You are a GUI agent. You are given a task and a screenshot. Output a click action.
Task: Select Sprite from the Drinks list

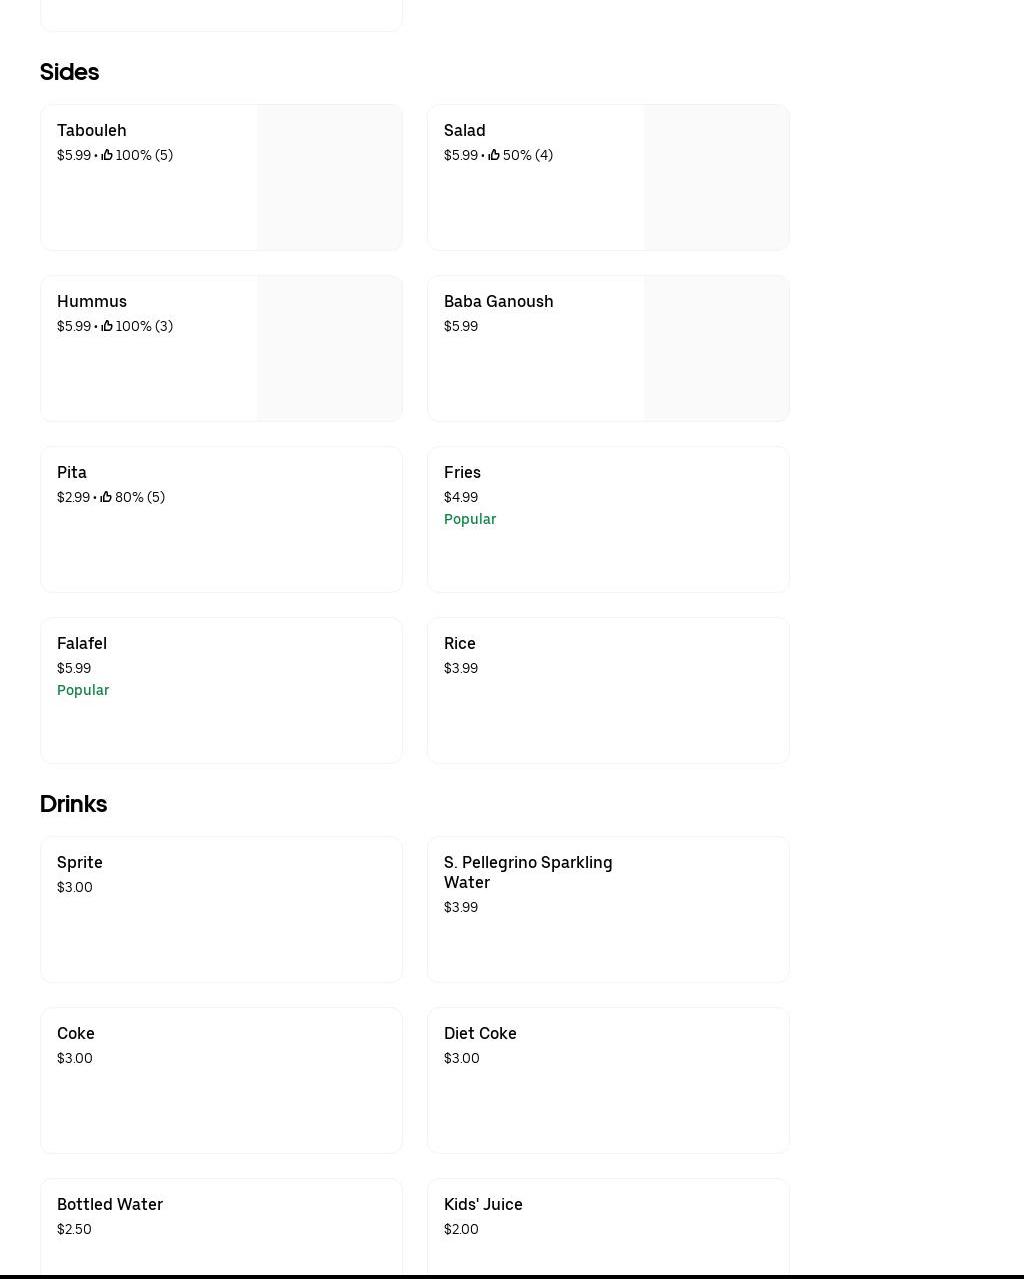pyautogui.click(x=80, y=862)
